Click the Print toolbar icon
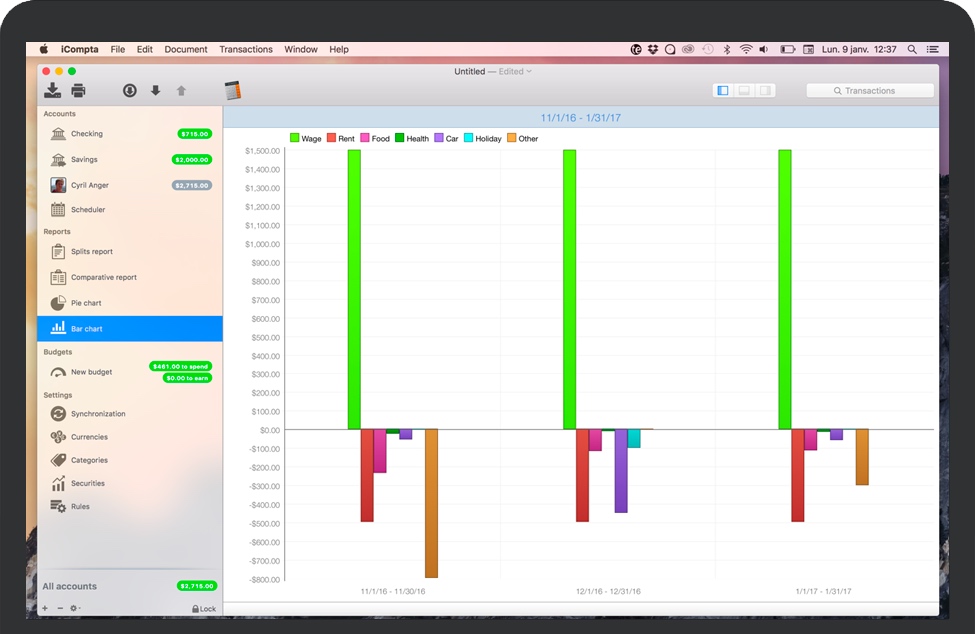 pos(78,91)
